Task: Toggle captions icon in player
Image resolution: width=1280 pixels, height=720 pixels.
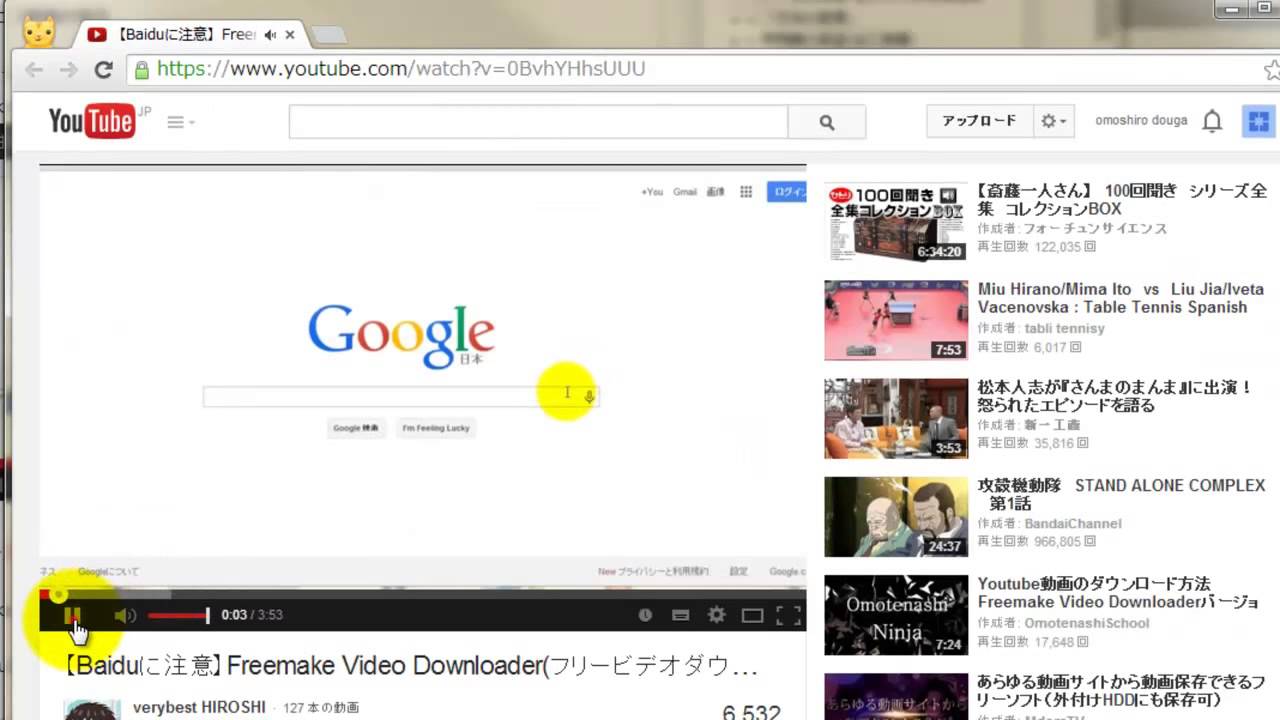Action: (x=681, y=616)
